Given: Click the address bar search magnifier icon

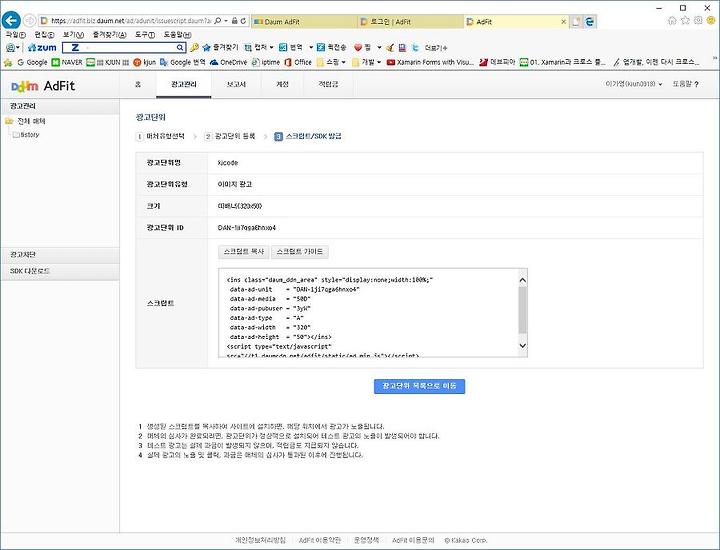Looking at the screenshot, I should [218, 21].
